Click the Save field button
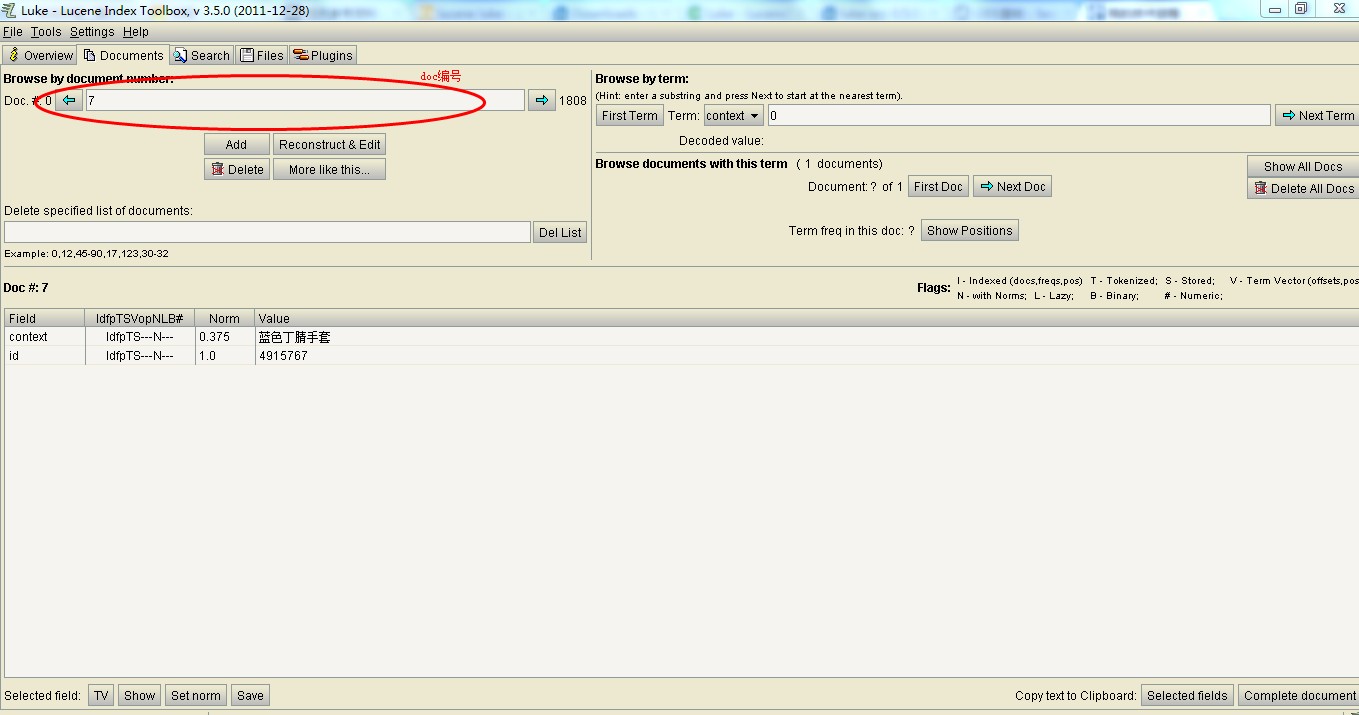Image resolution: width=1359 pixels, height=715 pixels. click(250, 695)
